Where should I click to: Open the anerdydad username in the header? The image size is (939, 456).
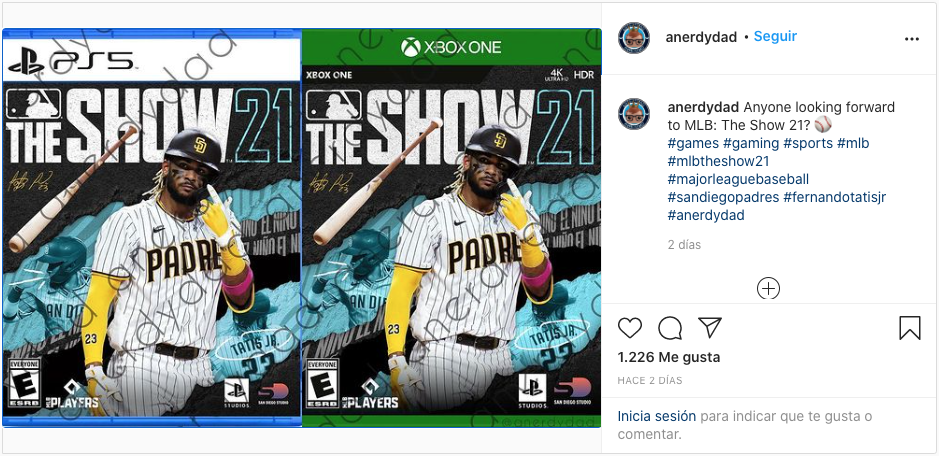pos(701,37)
